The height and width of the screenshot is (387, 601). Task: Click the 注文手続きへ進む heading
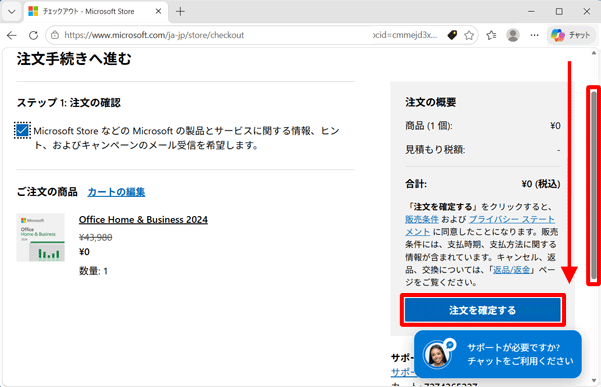[74, 59]
